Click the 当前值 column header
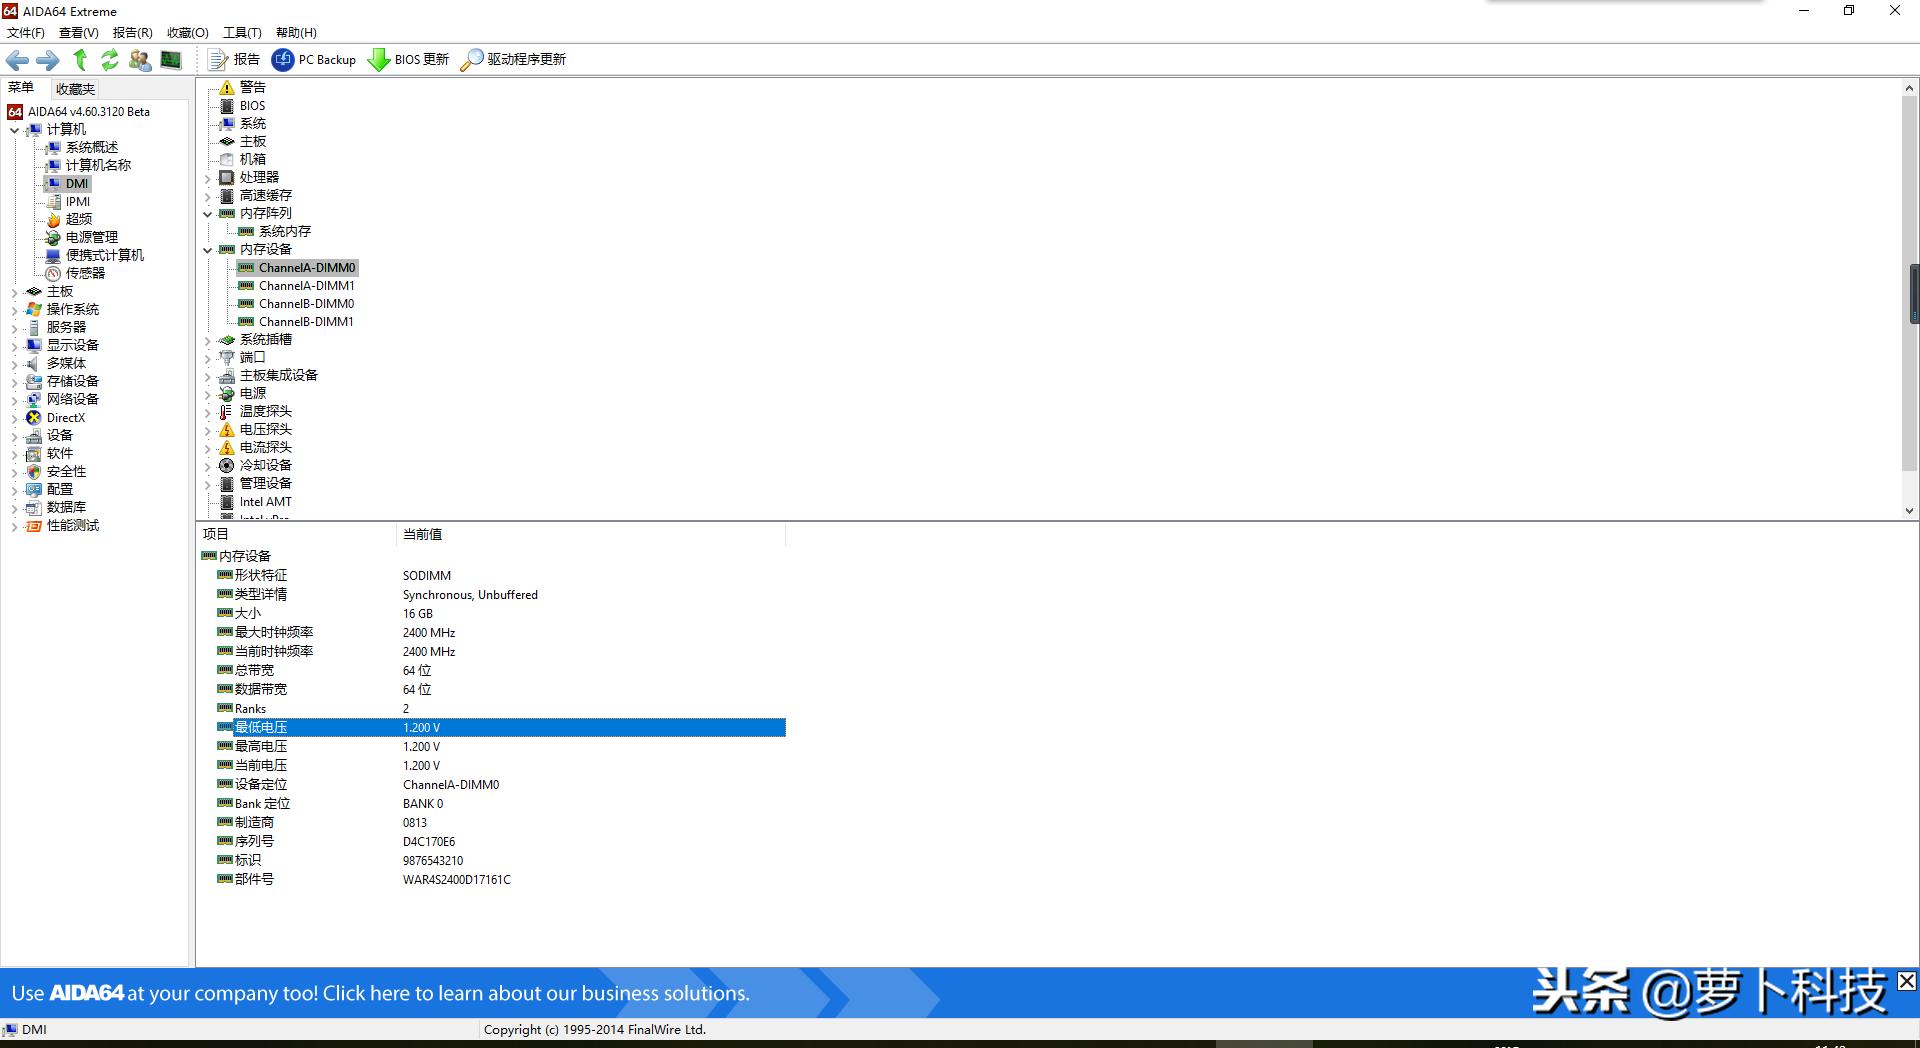This screenshot has height=1048, width=1920. 591,535
